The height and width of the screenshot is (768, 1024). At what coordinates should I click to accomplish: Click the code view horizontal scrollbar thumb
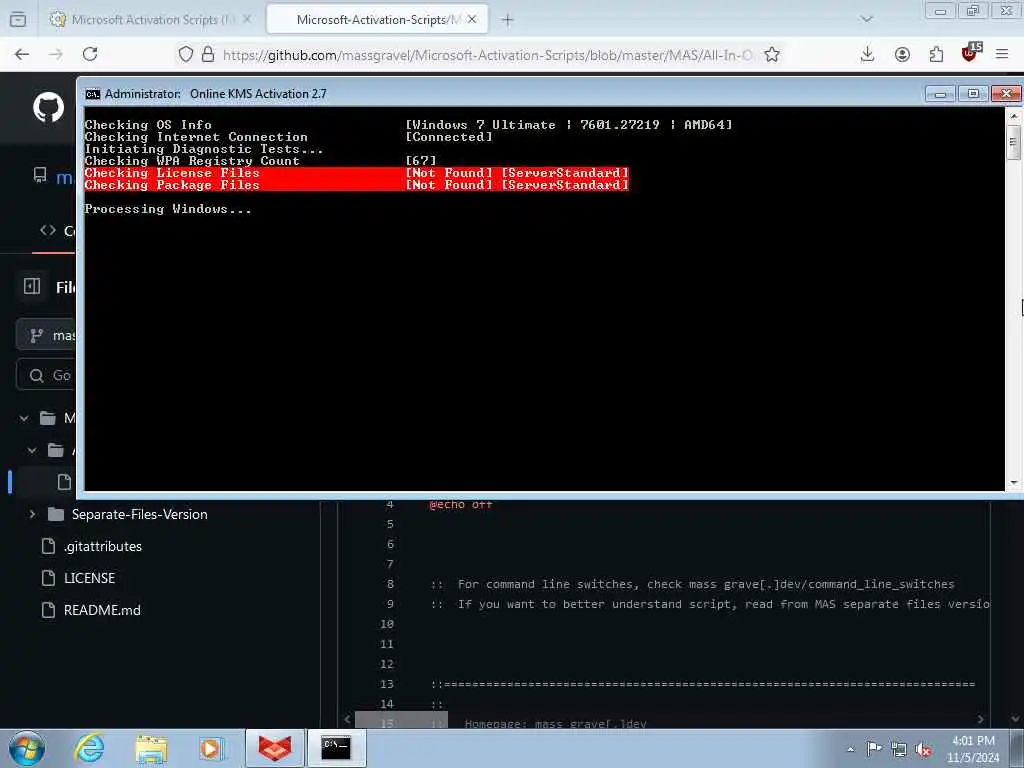(x=401, y=720)
